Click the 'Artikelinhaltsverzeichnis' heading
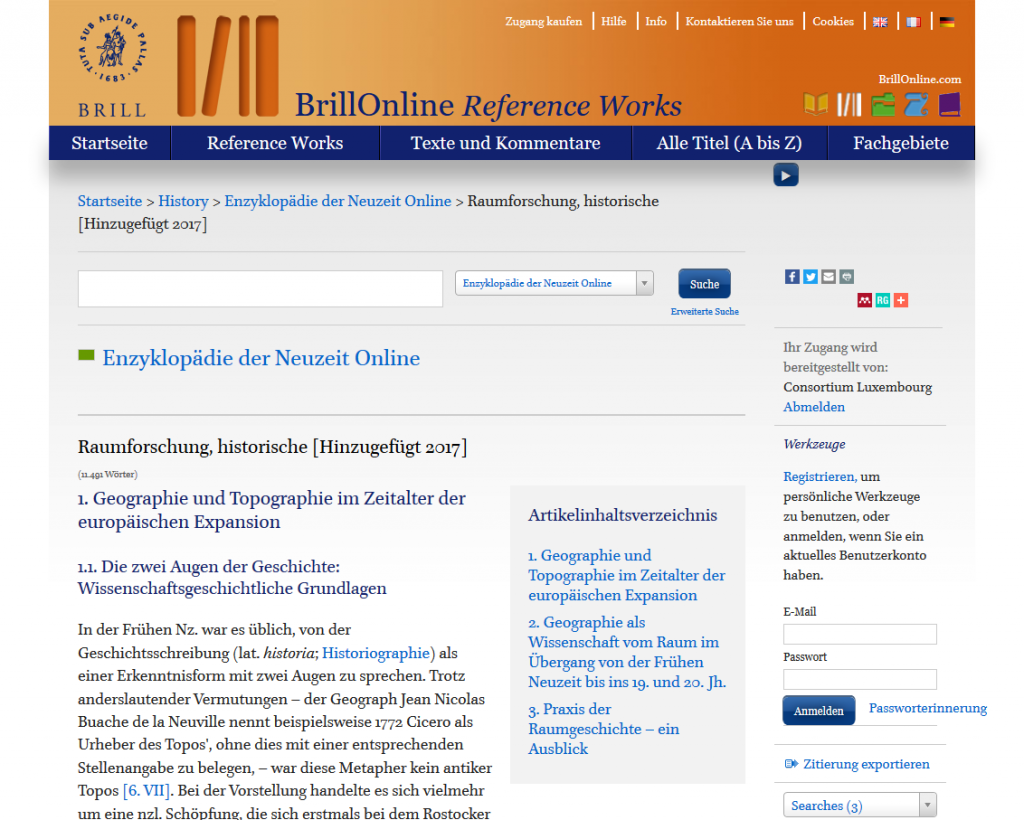 [622, 515]
